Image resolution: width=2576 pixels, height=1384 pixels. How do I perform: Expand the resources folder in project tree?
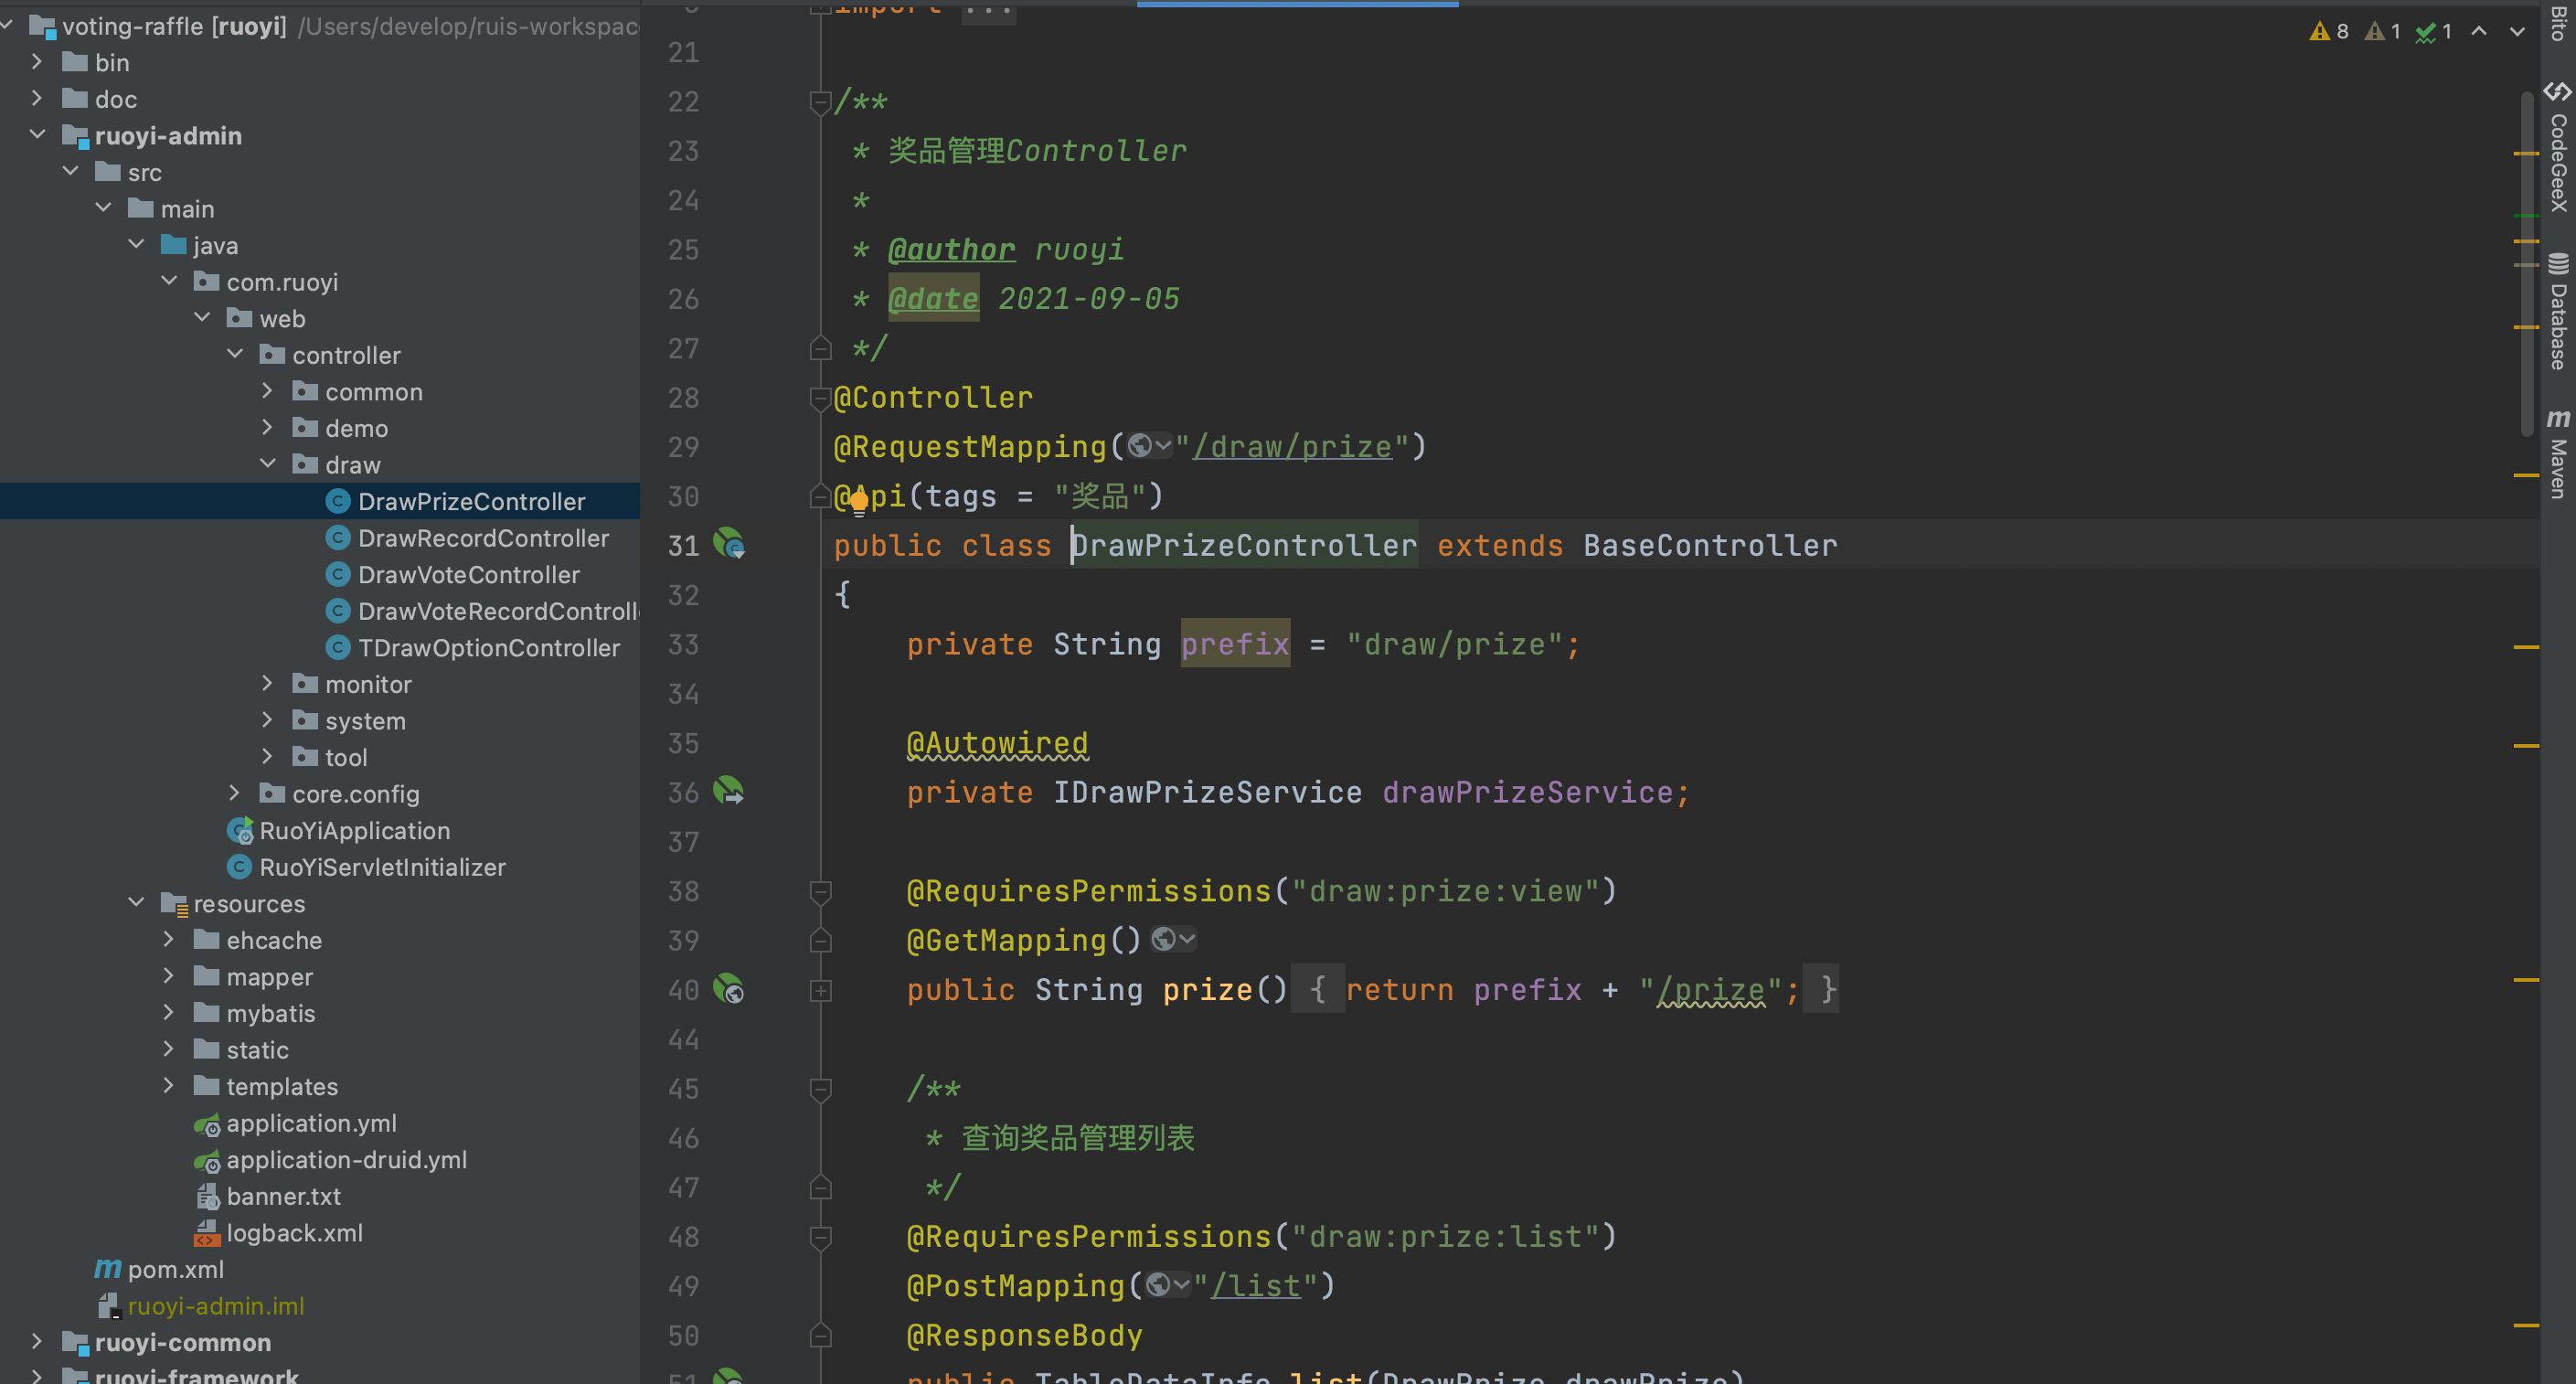point(140,903)
